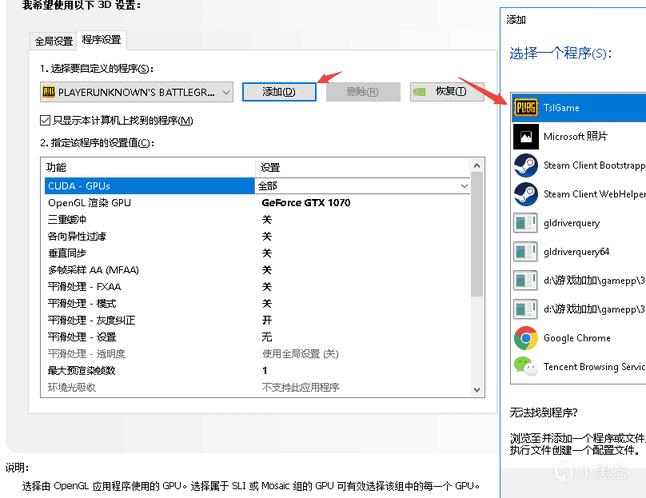The width and height of the screenshot is (646, 498).
Task: Select the CUDA - GPUs row
Action: coord(257,186)
